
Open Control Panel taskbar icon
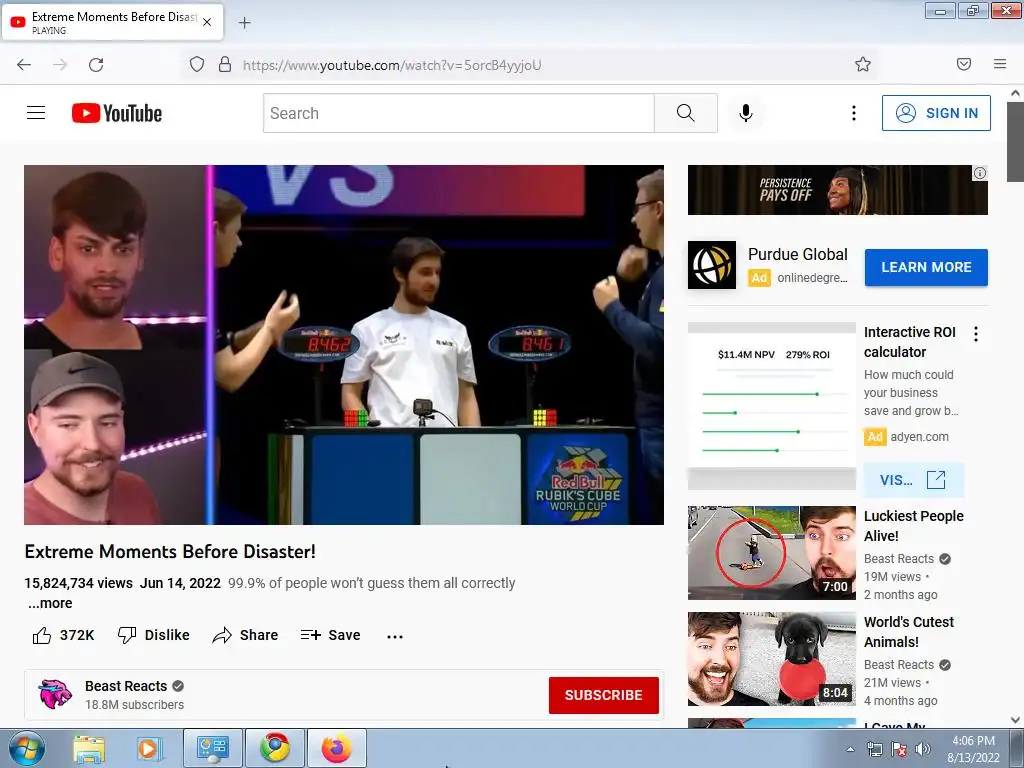tap(213, 748)
